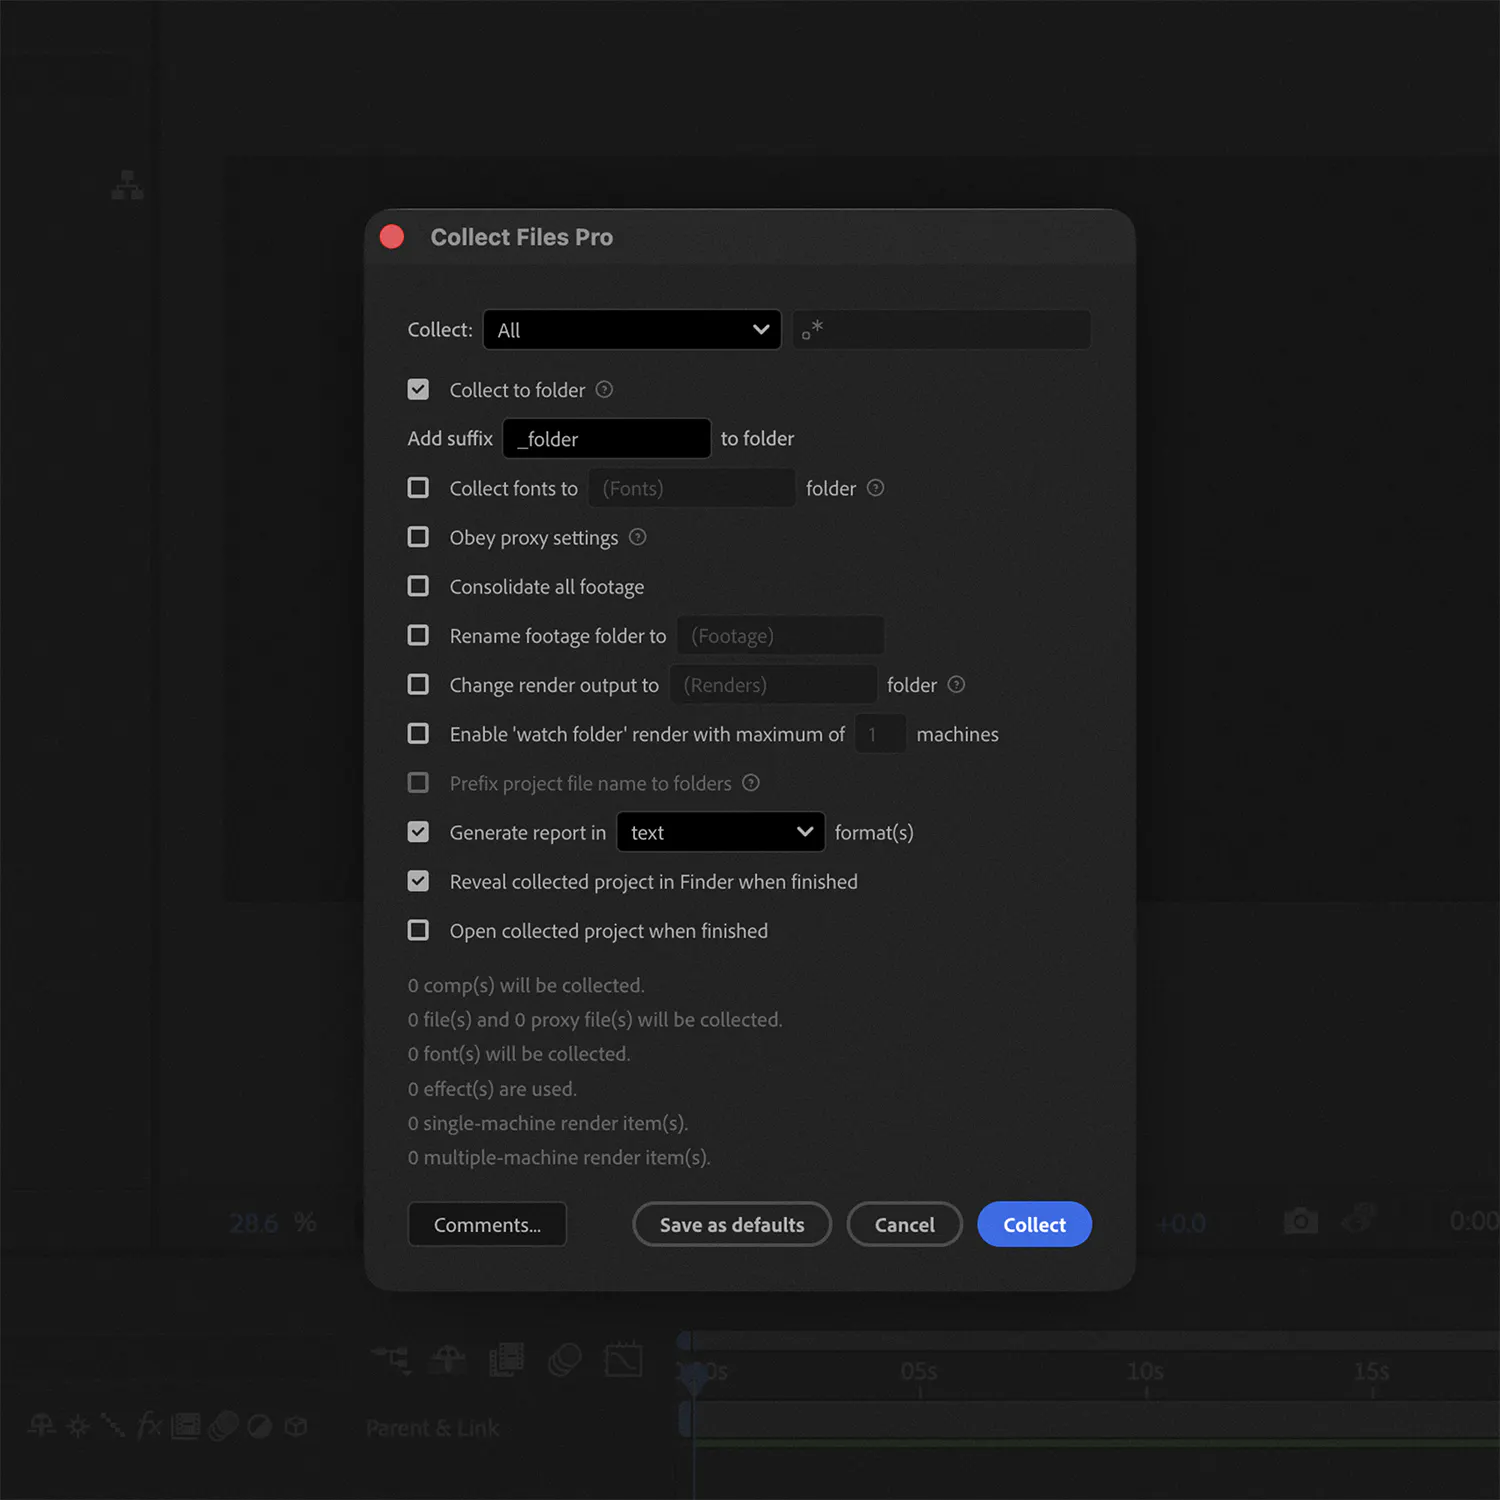Image resolution: width=1500 pixels, height=1500 pixels.
Task: Enable Consolidate all footage
Action: tap(418, 586)
